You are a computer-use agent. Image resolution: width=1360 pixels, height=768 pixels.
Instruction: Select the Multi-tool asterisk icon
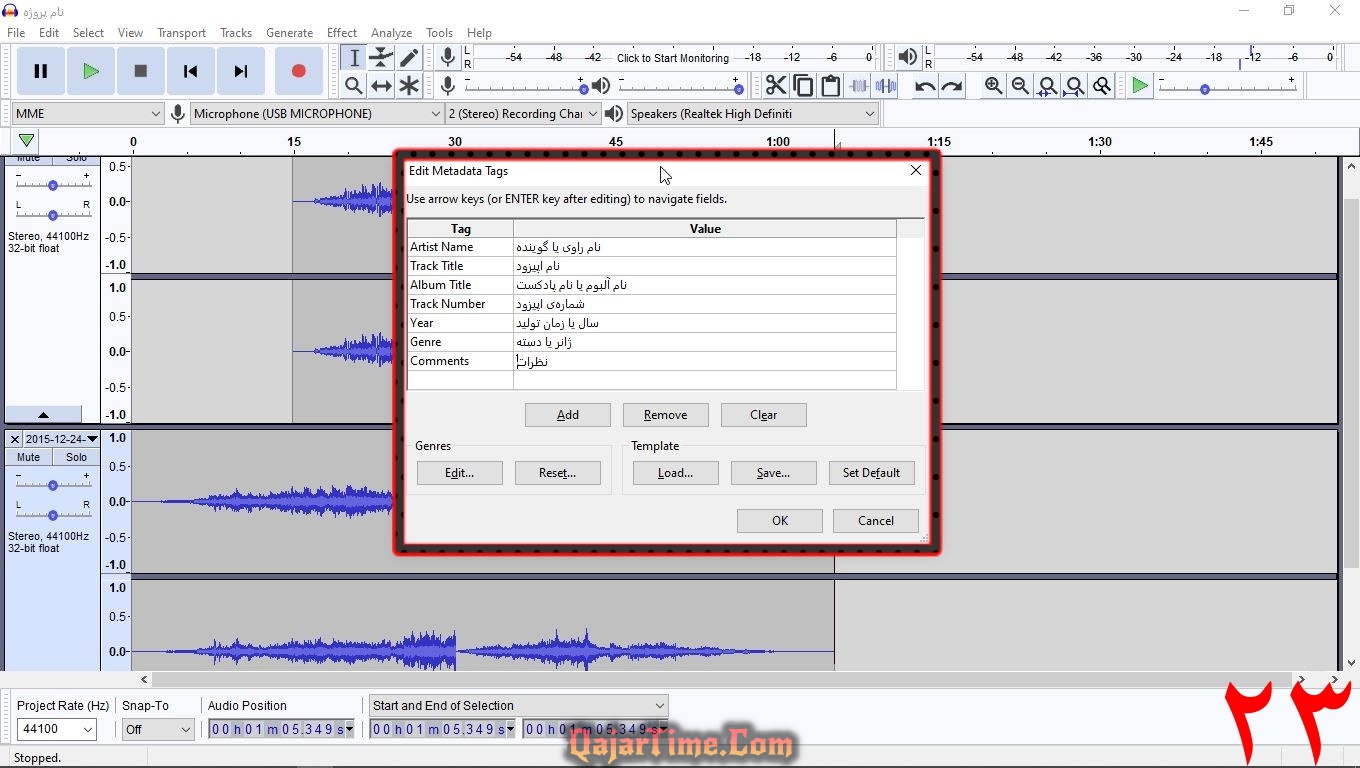click(409, 86)
